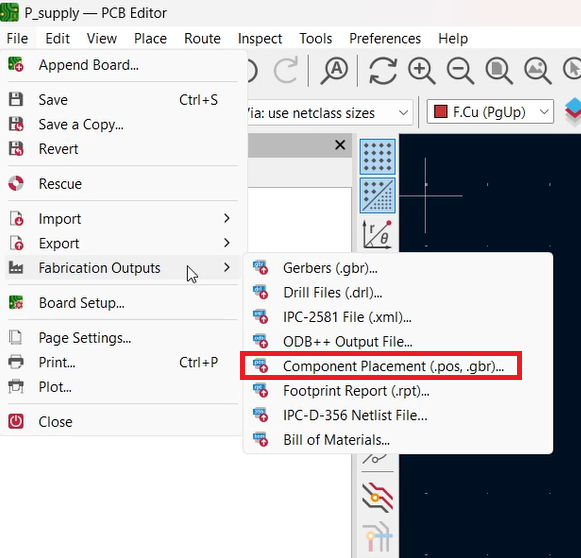Screen dimensions: 581x558
Task: Click Zoom to Fit Page icon
Action: [x=499, y=70]
